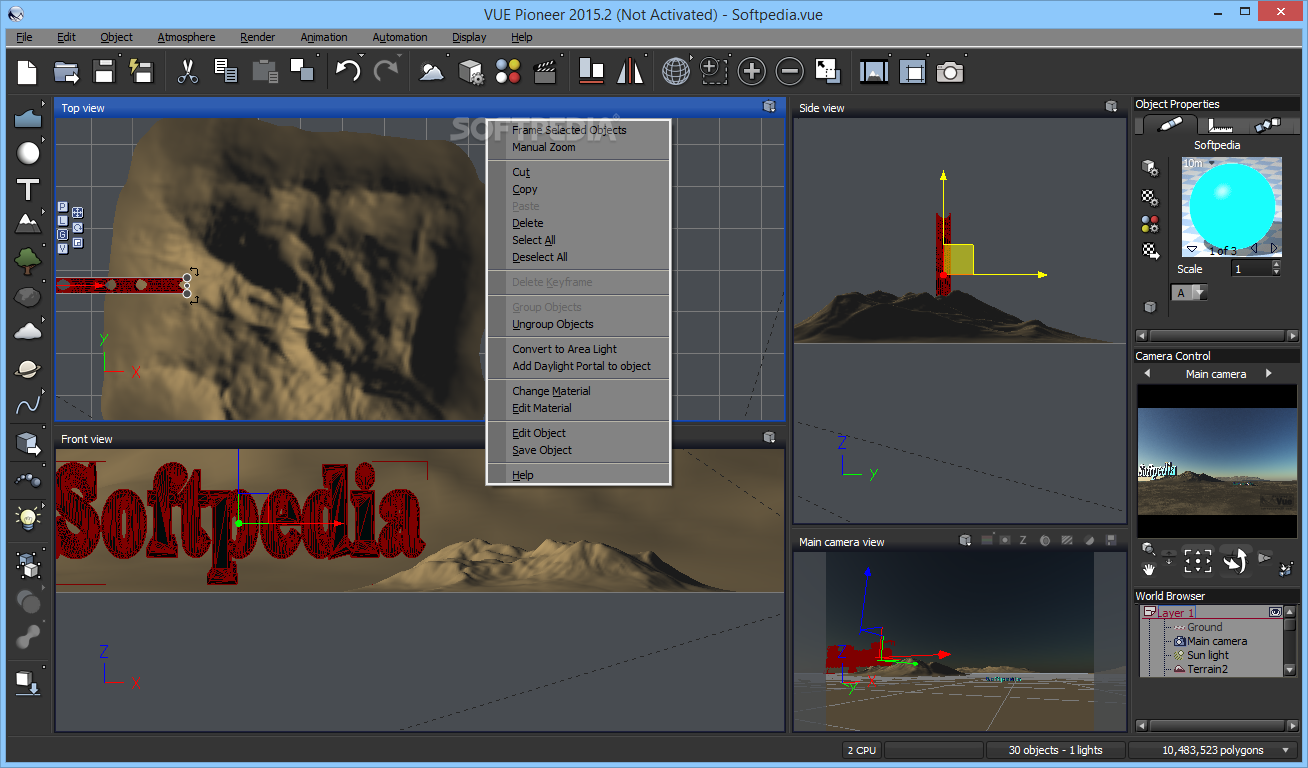1308x768 pixels.
Task: Click the wireframe globe toolbar icon
Action: click(x=676, y=71)
